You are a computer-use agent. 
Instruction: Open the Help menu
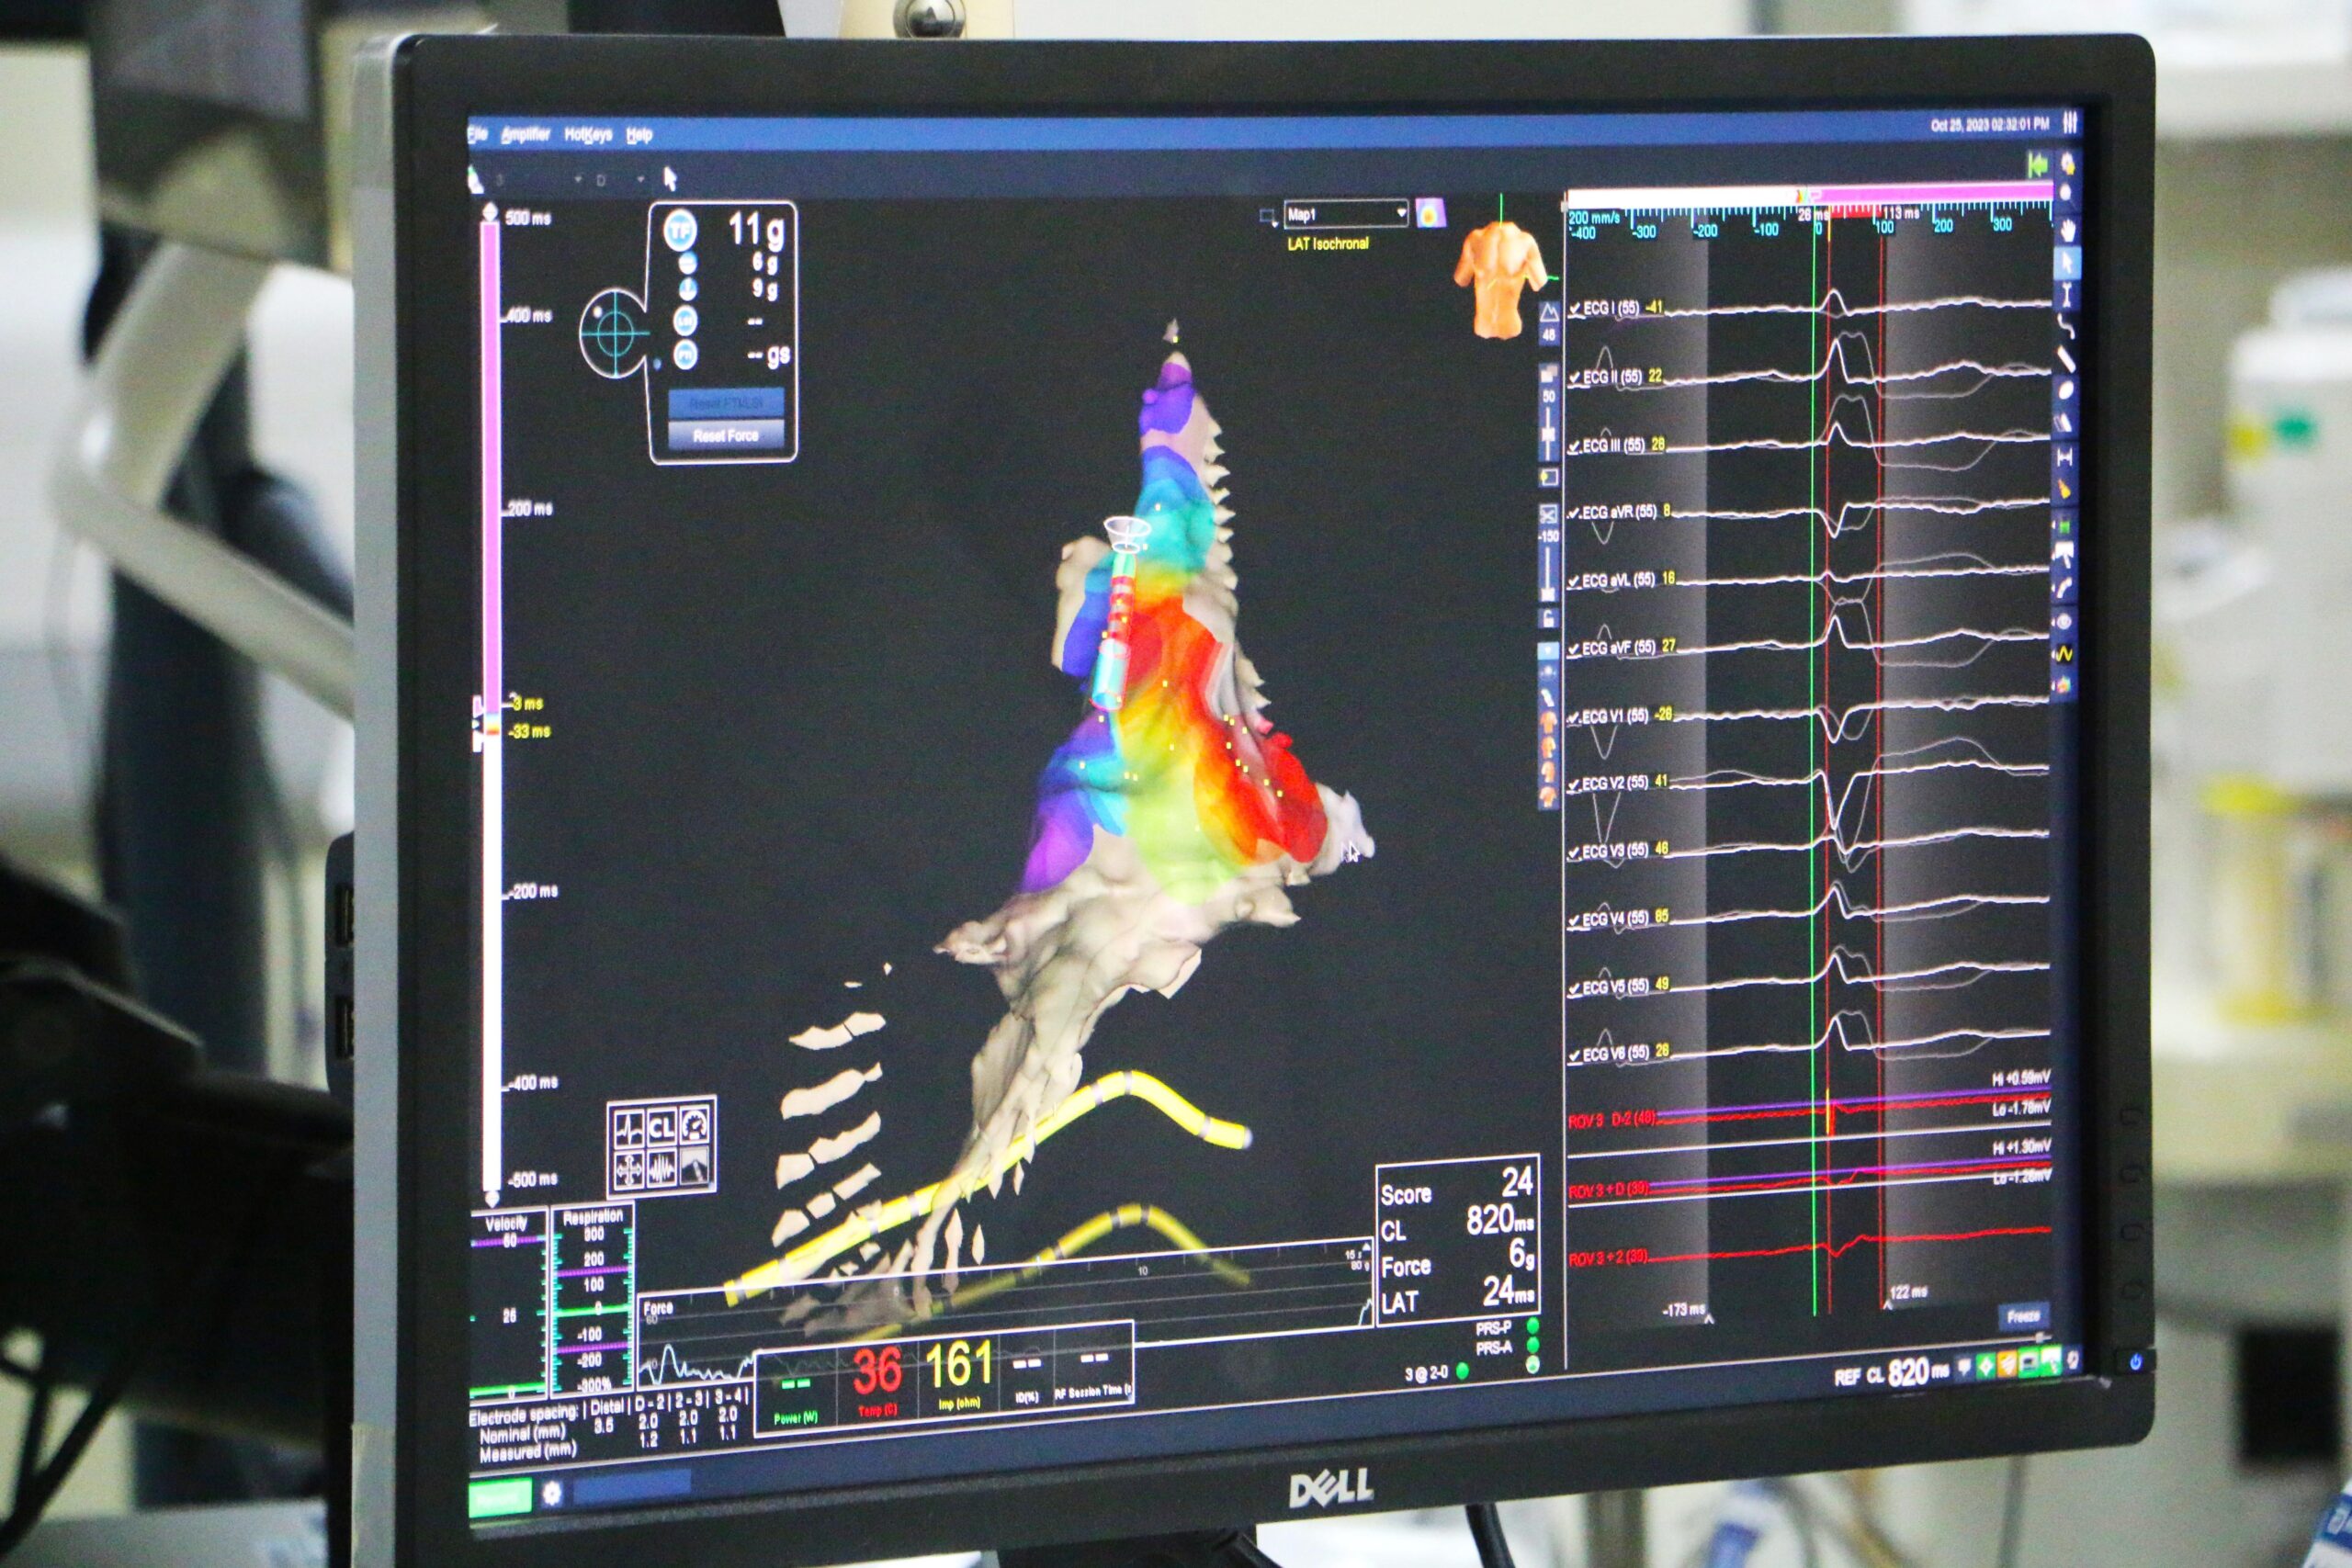(639, 134)
